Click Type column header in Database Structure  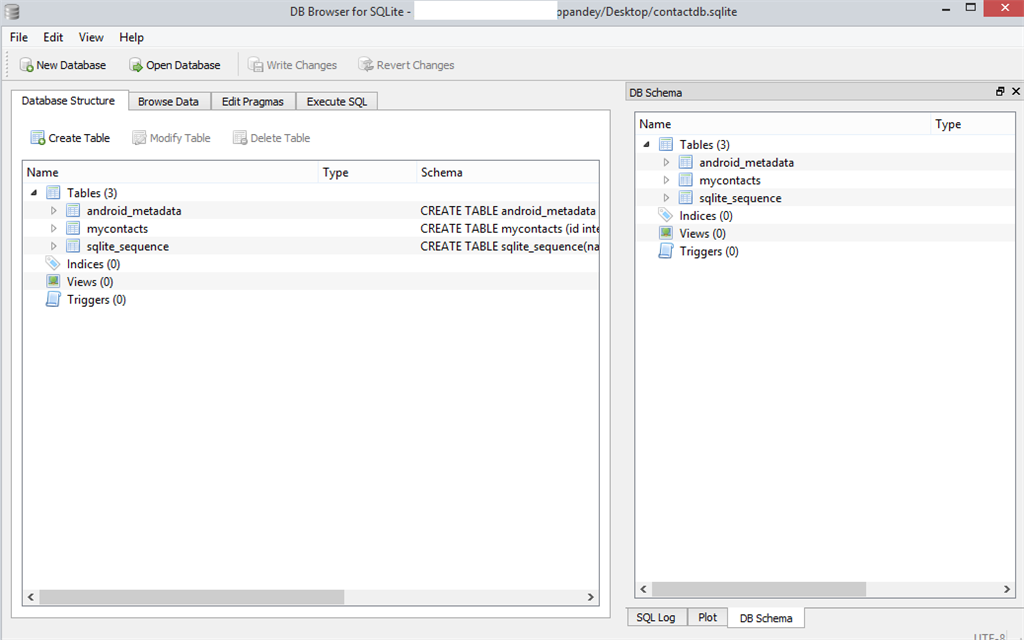(367, 172)
